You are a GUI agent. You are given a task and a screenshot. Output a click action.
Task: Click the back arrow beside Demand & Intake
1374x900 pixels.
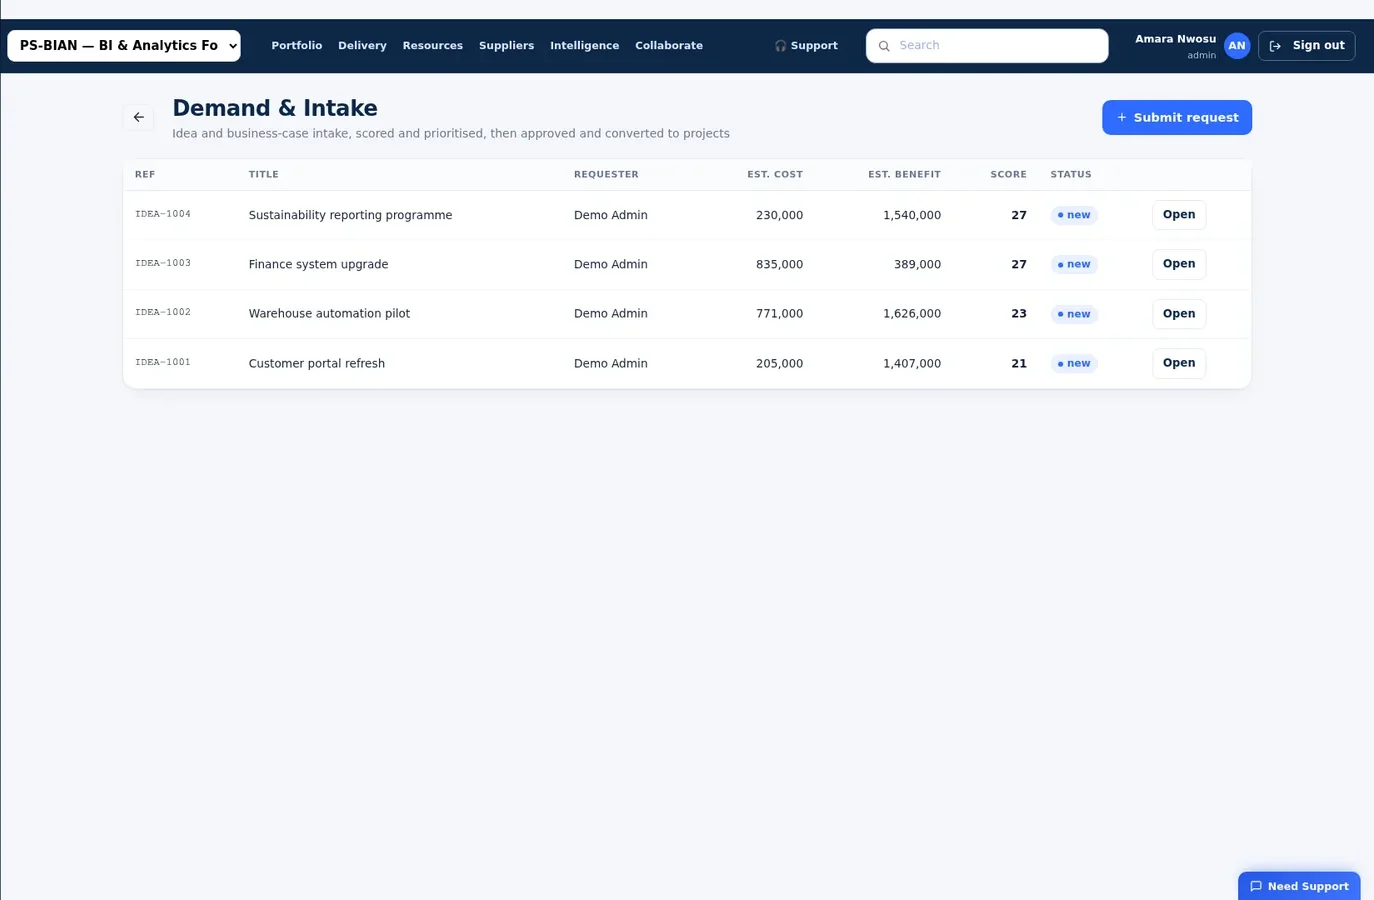tap(139, 117)
